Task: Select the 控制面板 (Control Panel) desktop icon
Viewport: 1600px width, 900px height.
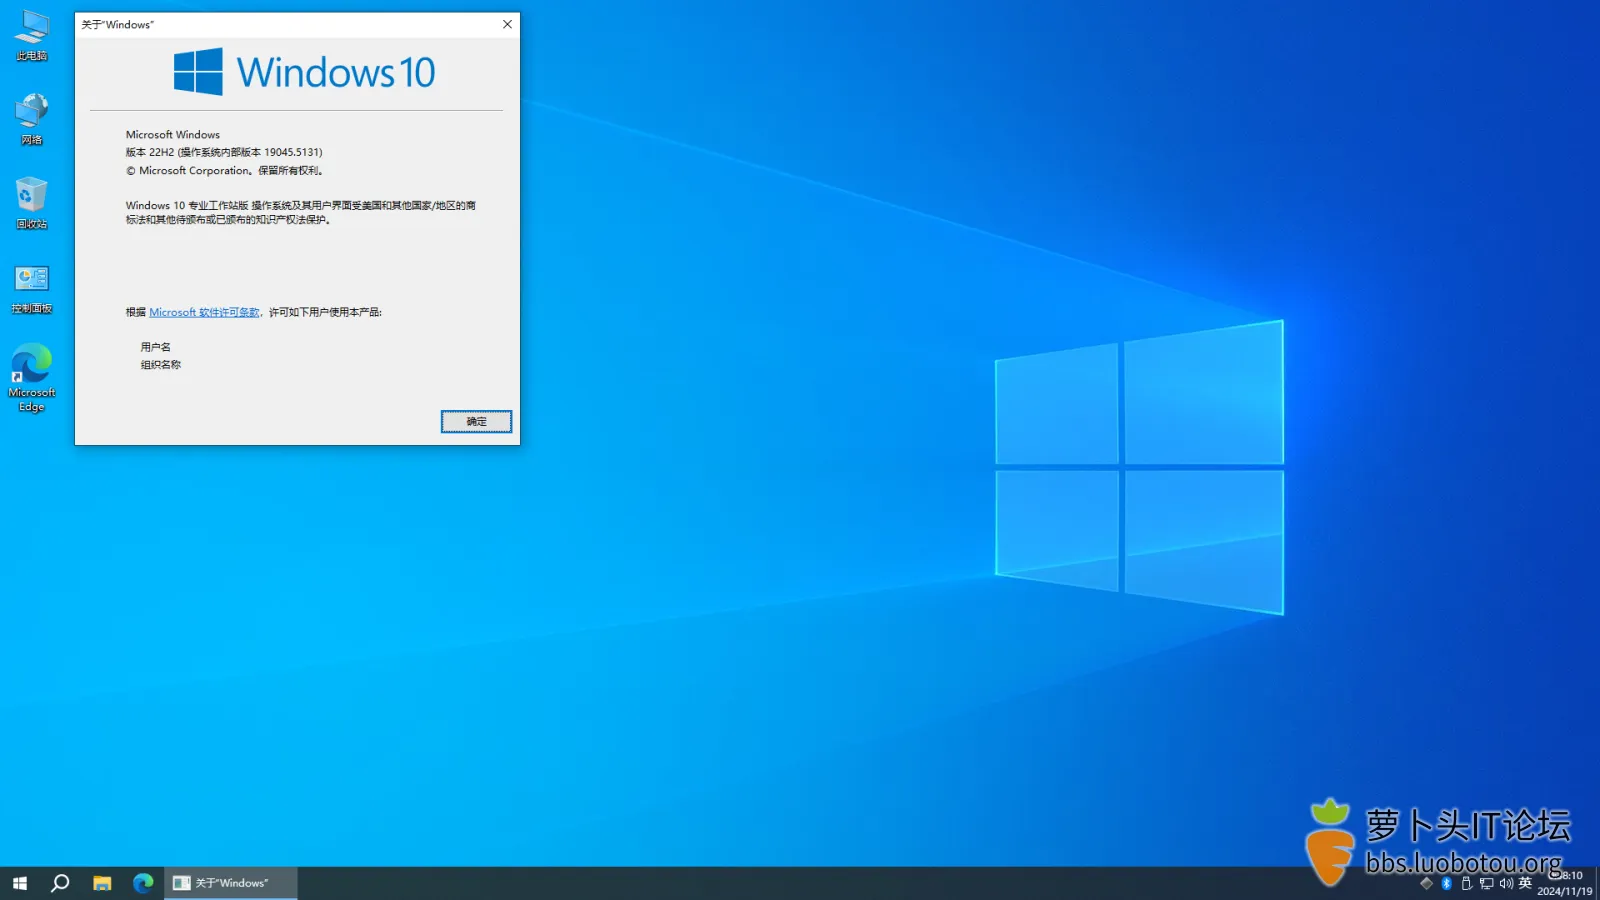Action: click(x=31, y=289)
